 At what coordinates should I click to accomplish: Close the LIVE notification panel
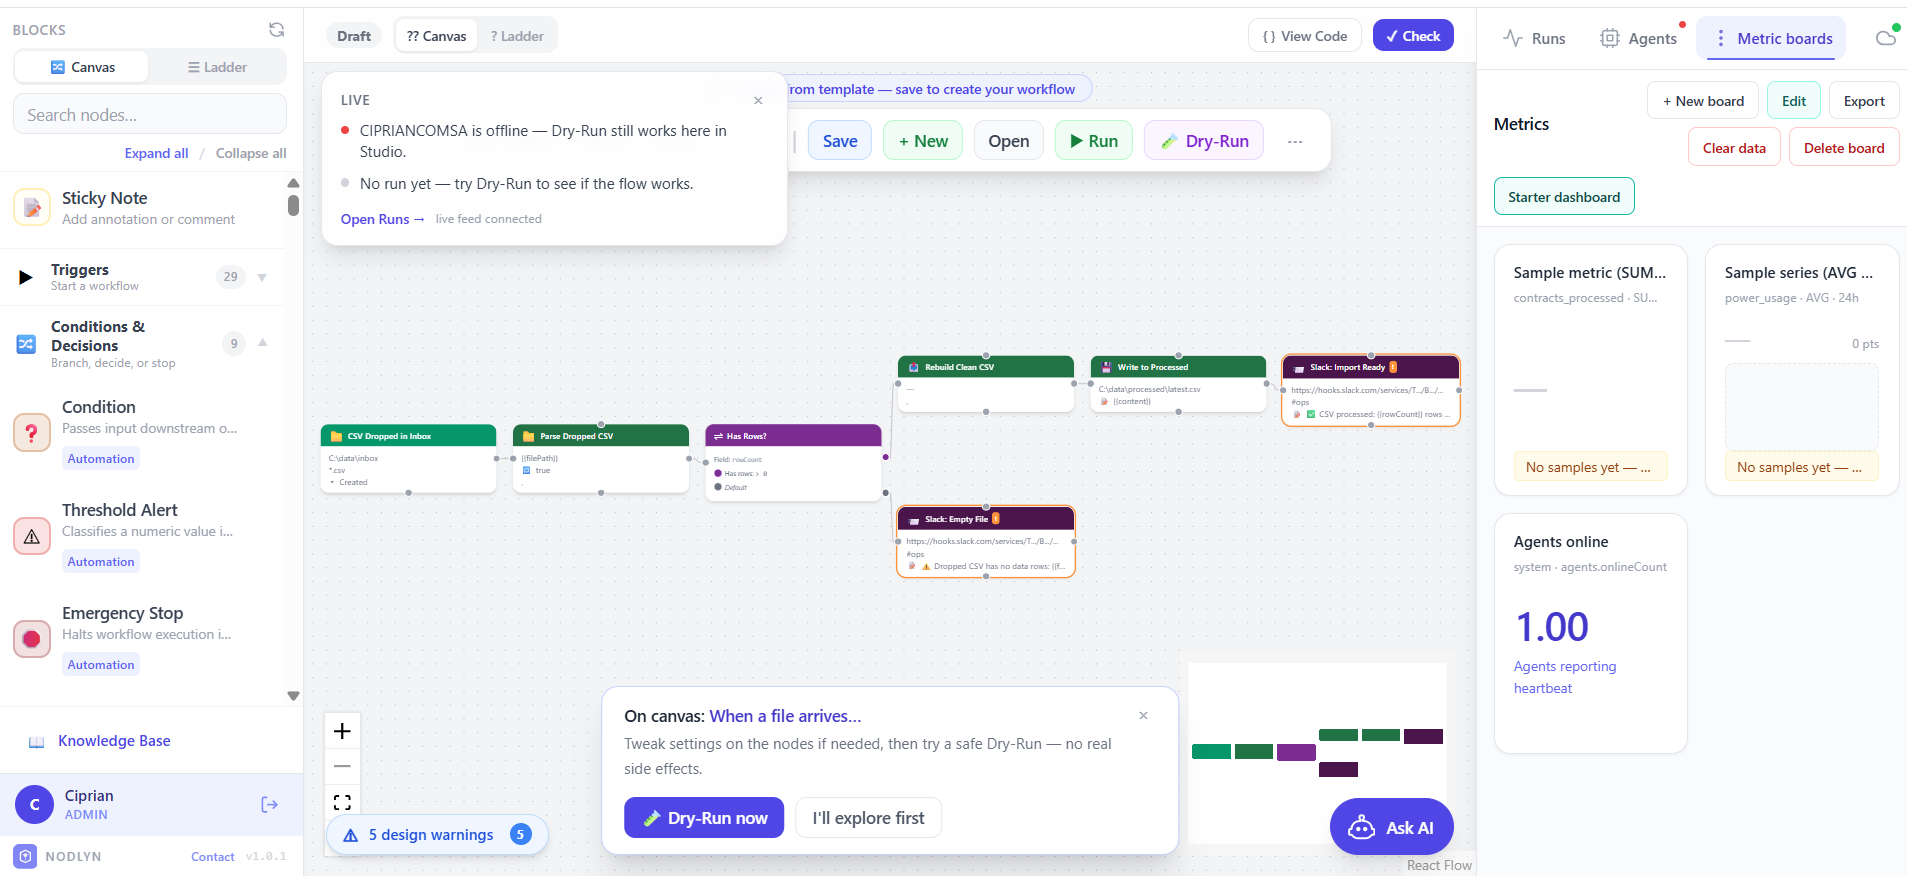758,100
